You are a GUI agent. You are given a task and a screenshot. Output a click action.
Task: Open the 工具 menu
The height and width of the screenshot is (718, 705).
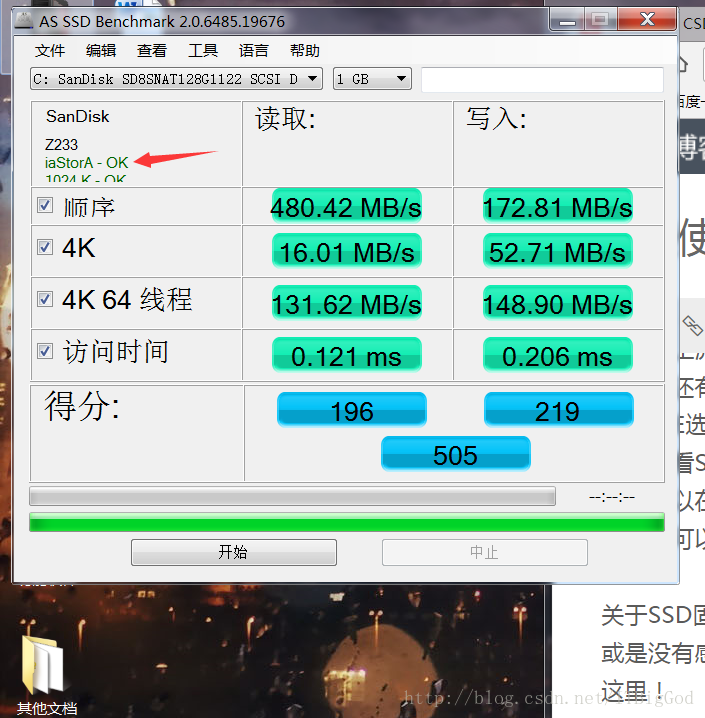pyautogui.click(x=203, y=50)
